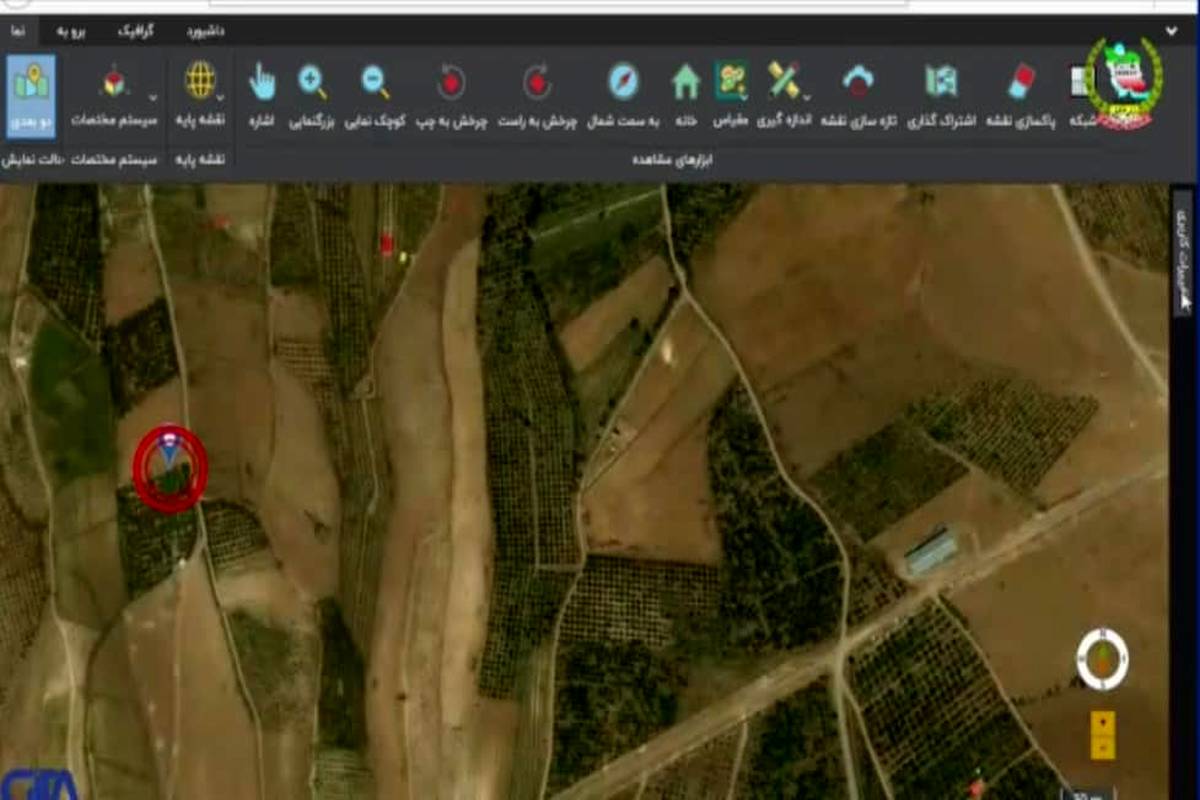Switch to the Dashboard (داشبورد) tab
The width and height of the screenshot is (1200, 800).
205,31
